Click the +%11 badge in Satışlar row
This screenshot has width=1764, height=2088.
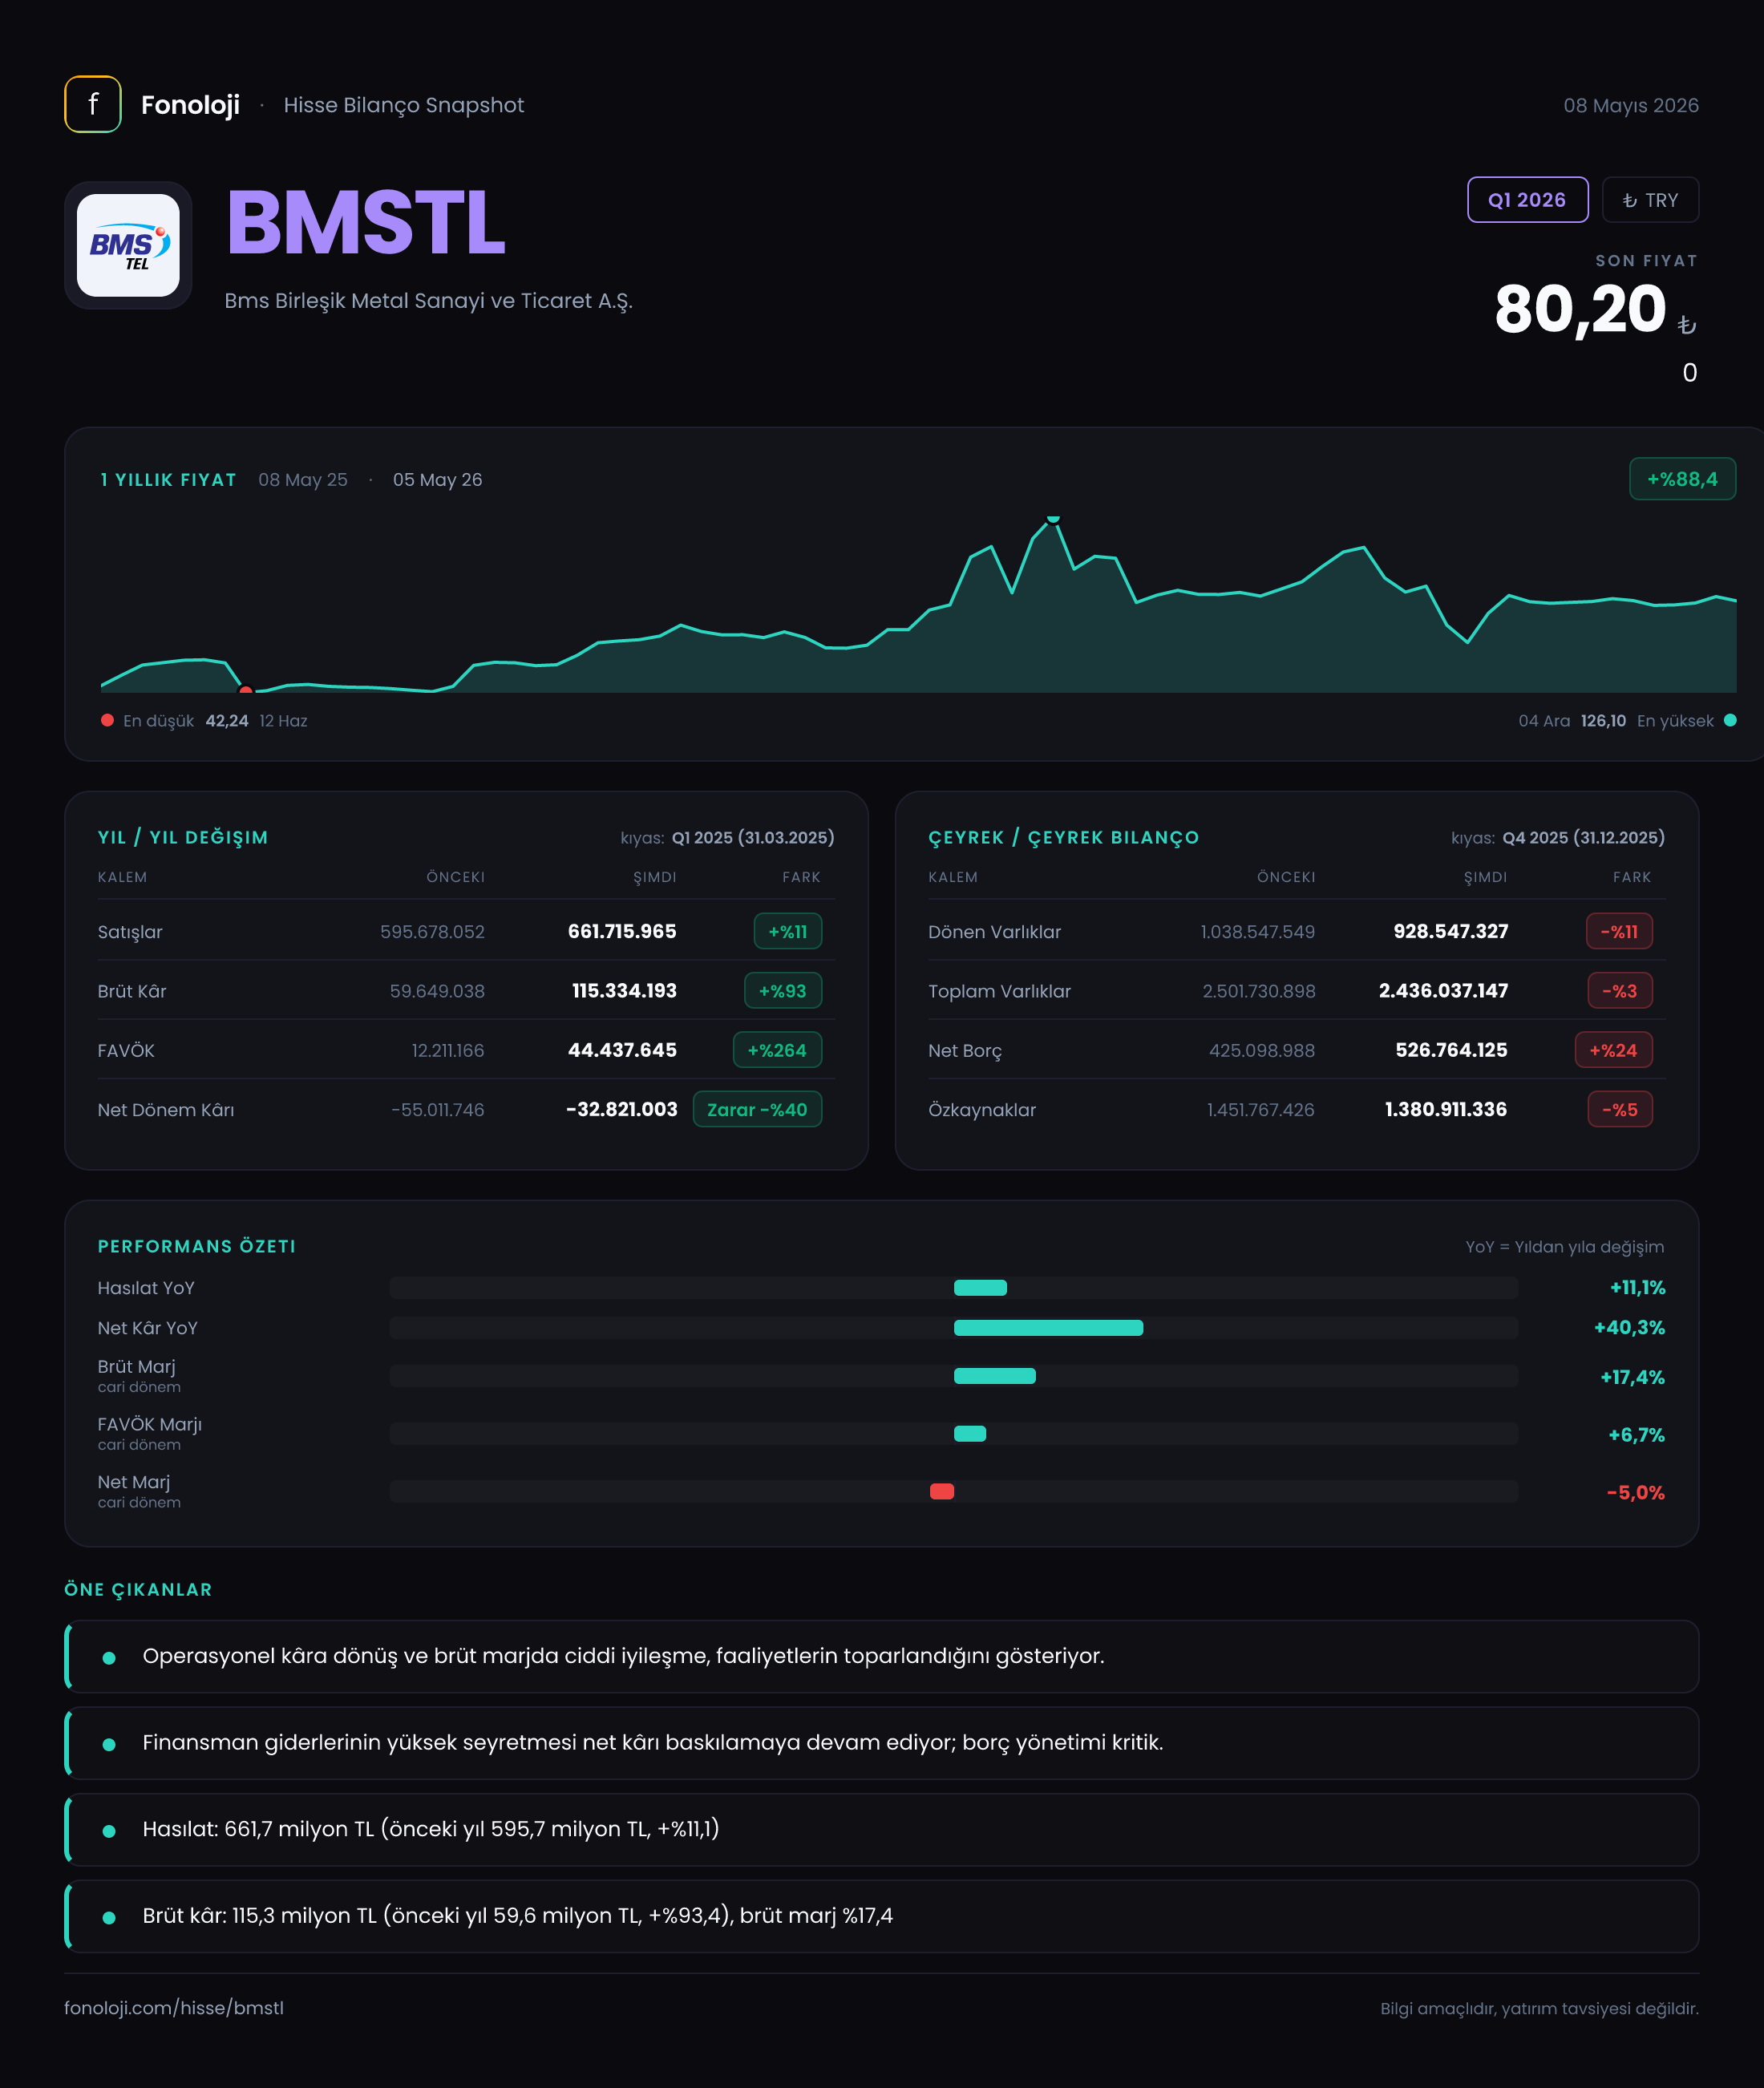[788, 931]
